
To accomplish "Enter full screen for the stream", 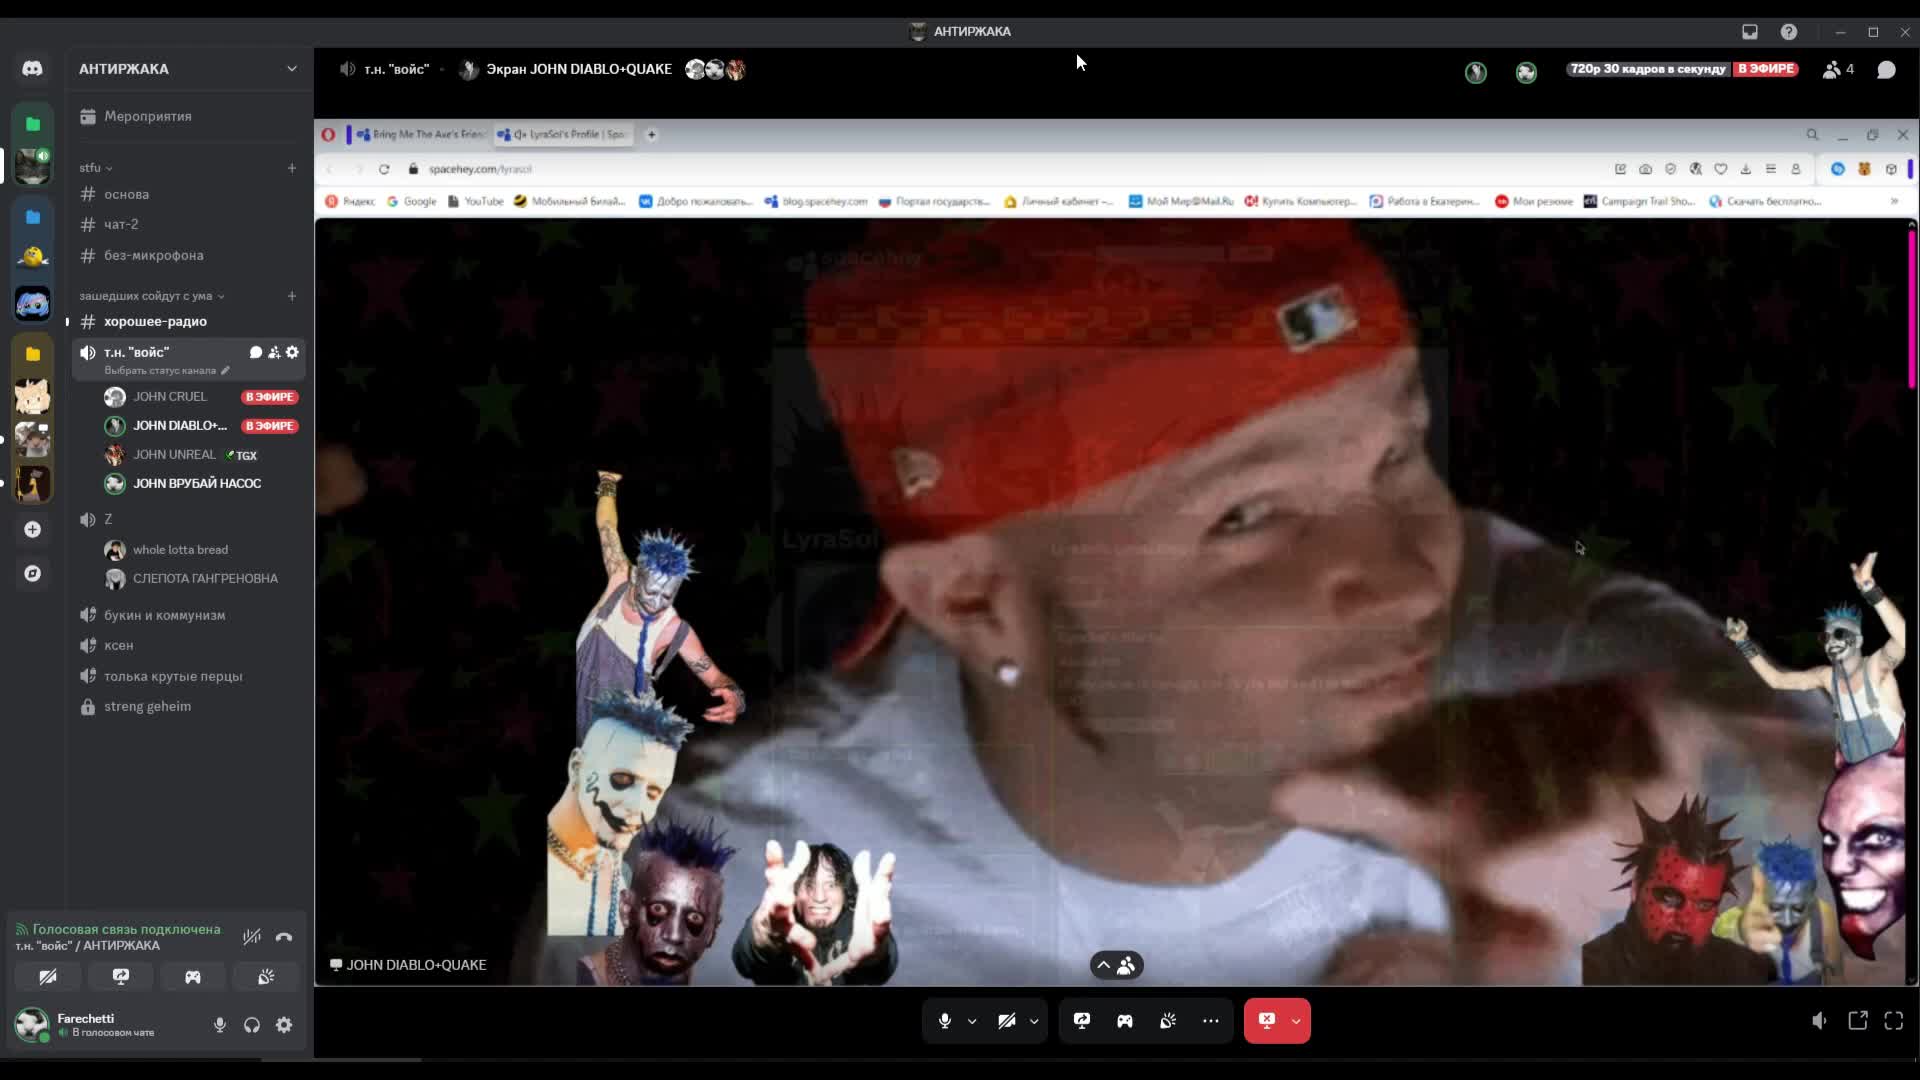I will click(x=1894, y=1021).
